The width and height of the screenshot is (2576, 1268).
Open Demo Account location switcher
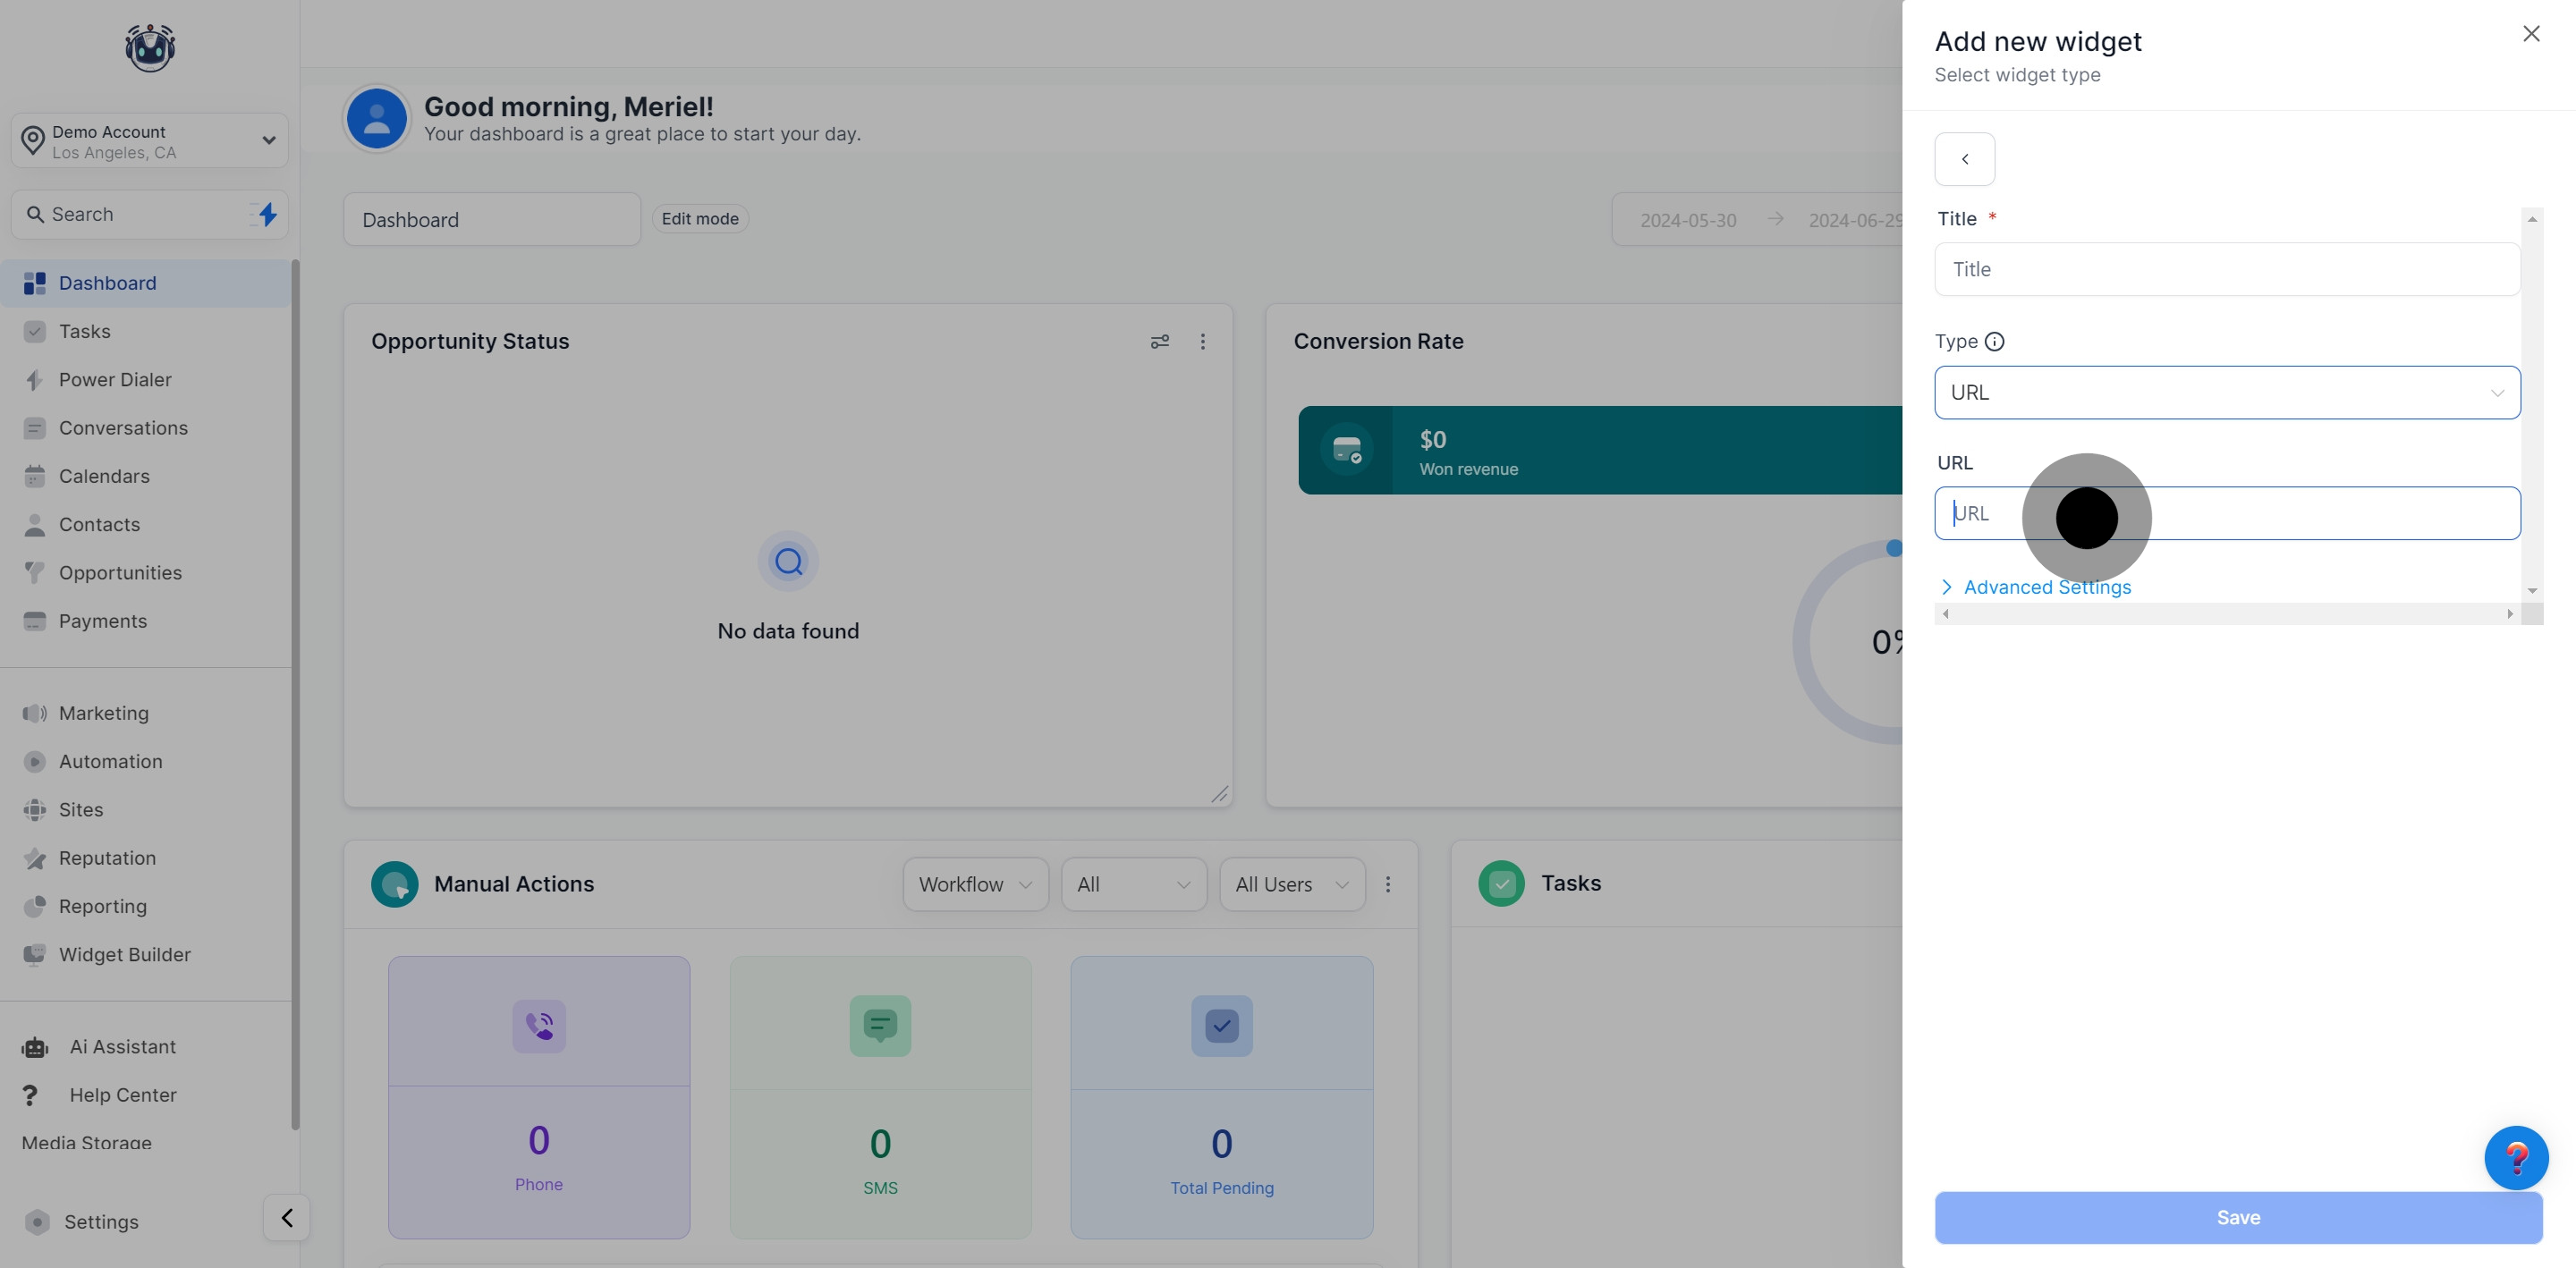[x=150, y=141]
